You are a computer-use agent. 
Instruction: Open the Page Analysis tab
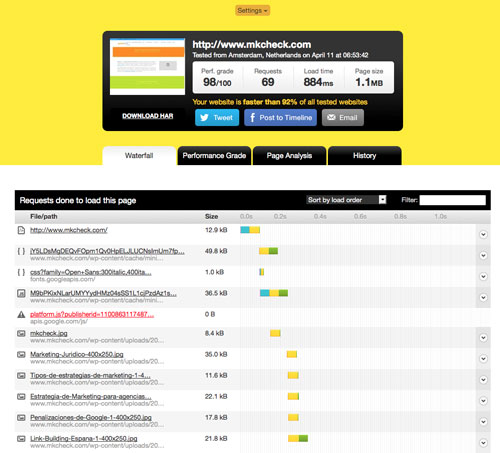(289, 156)
